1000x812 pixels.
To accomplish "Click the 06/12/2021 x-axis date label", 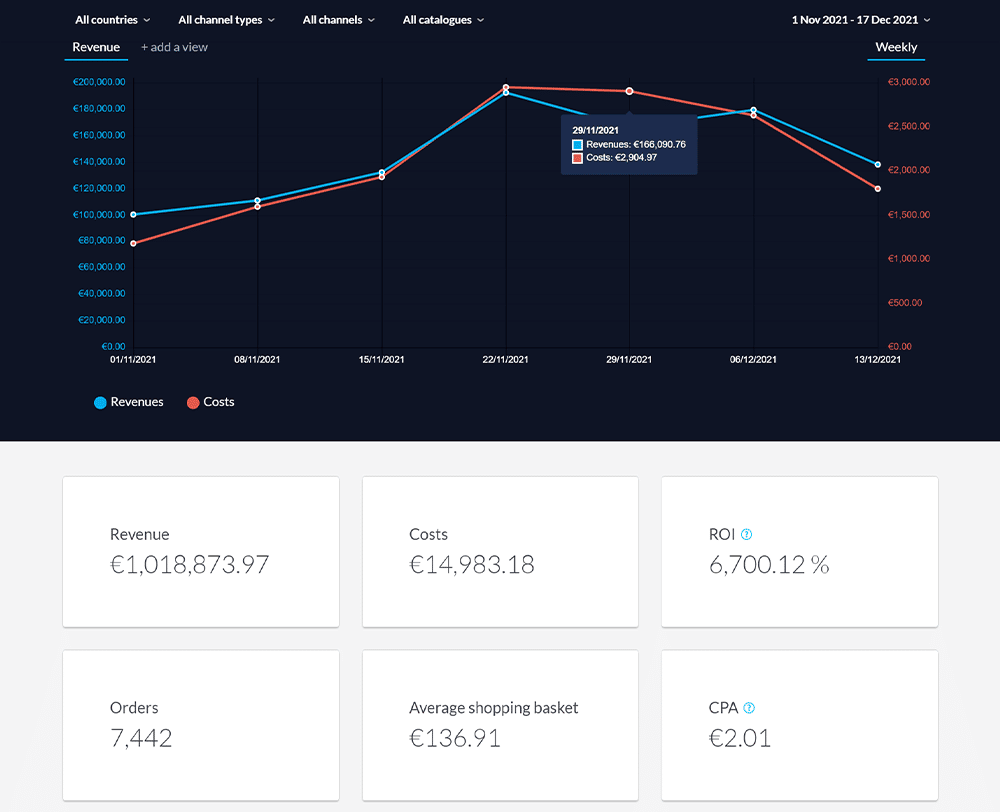I will click(x=753, y=360).
